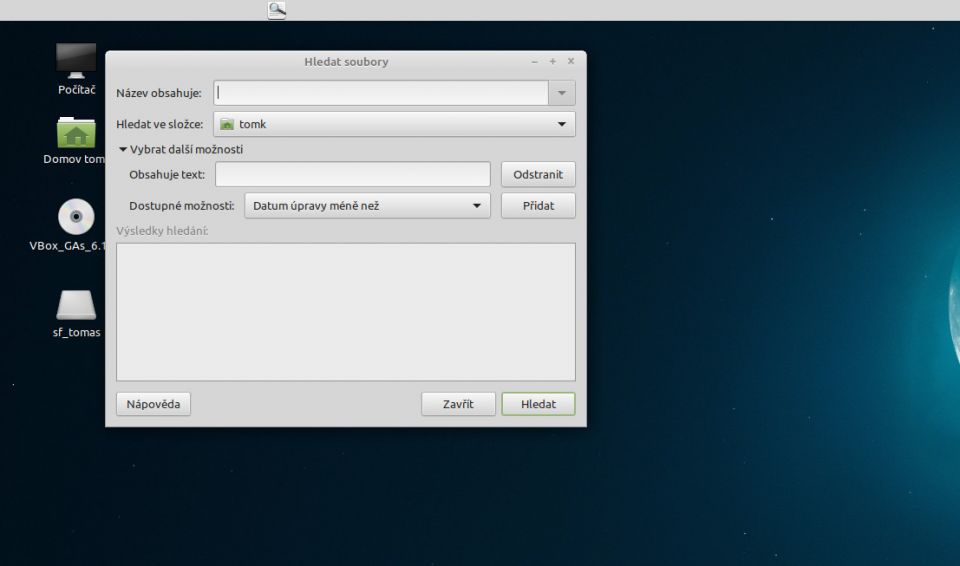Click the home folder icon beside tomk
This screenshot has height=566, width=960.
pos(227,124)
